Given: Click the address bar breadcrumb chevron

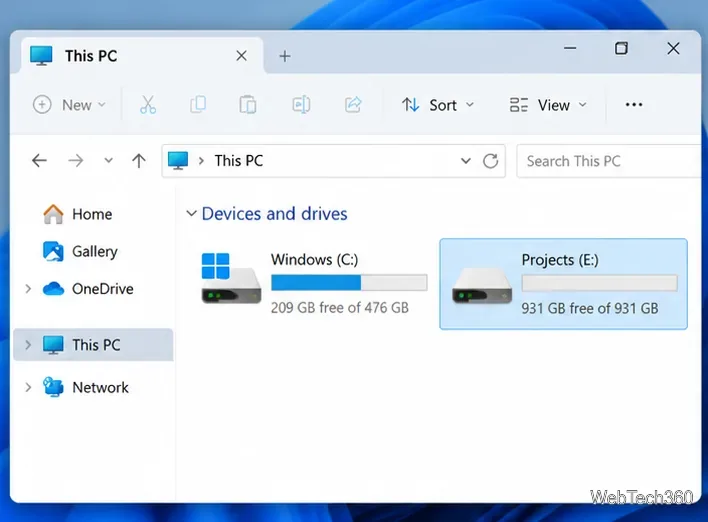Looking at the screenshot, I should click(x=201, y=161).
